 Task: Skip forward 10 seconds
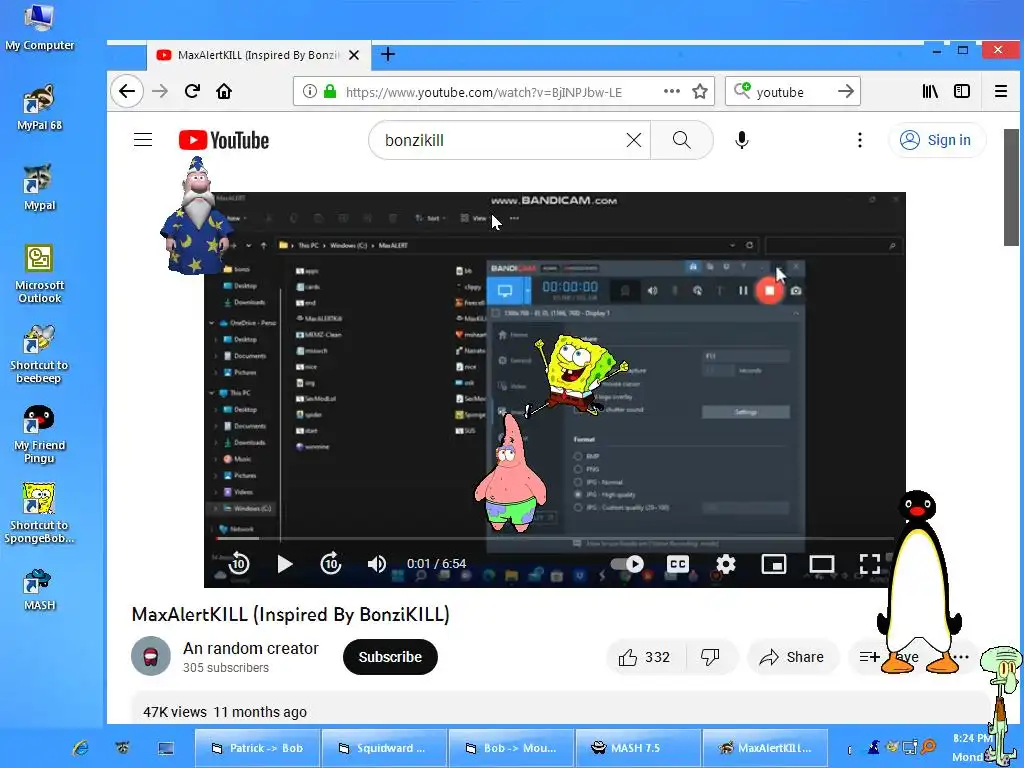[x=331, y=563]
